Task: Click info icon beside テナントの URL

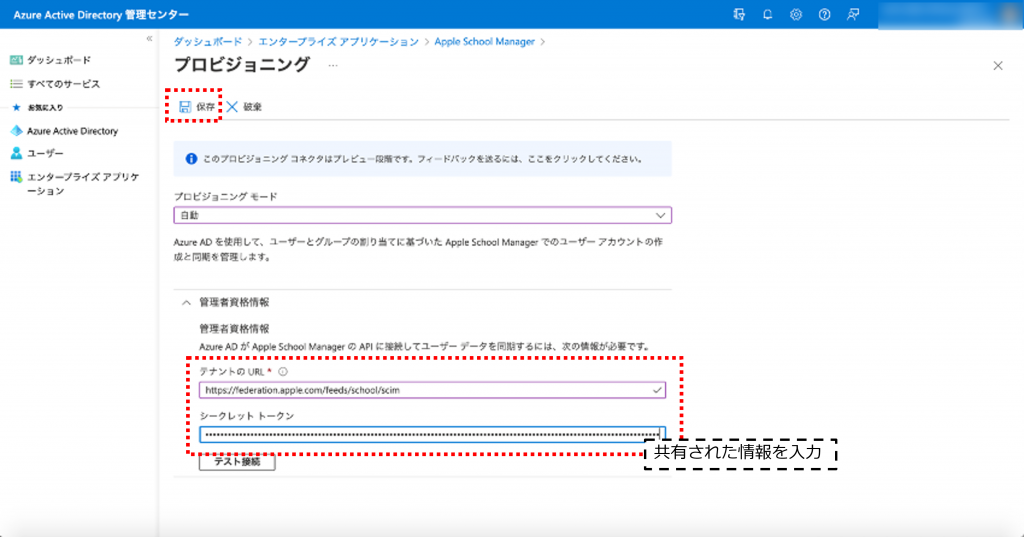Action: tap(283, 372)
